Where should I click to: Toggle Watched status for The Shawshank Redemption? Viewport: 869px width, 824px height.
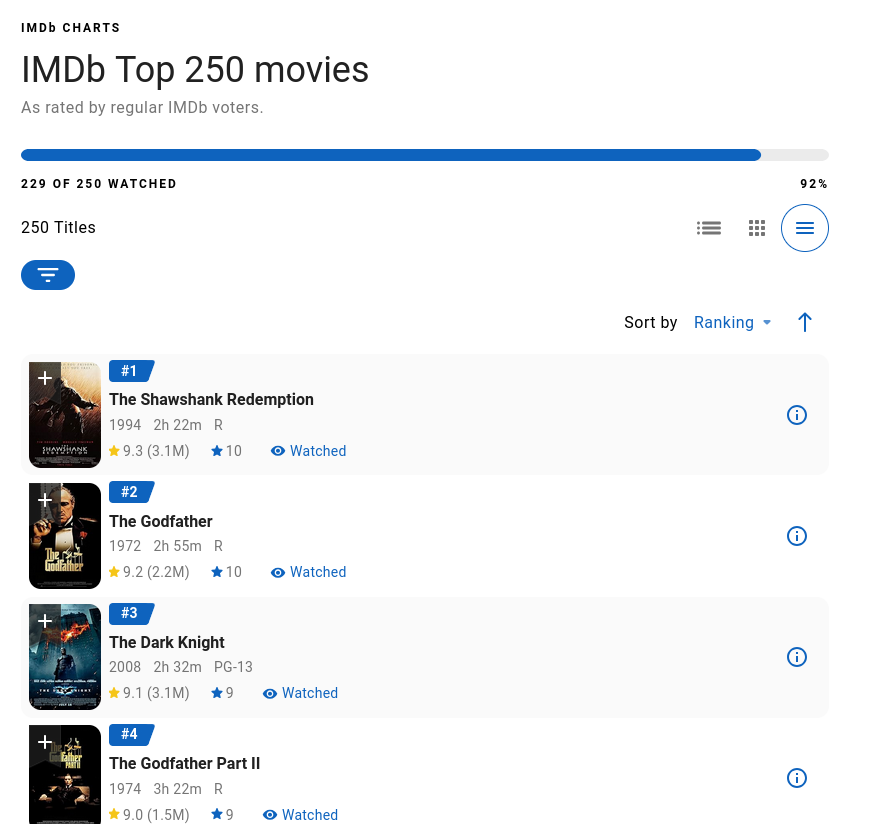pyautogui.click(x=308, y=451)
